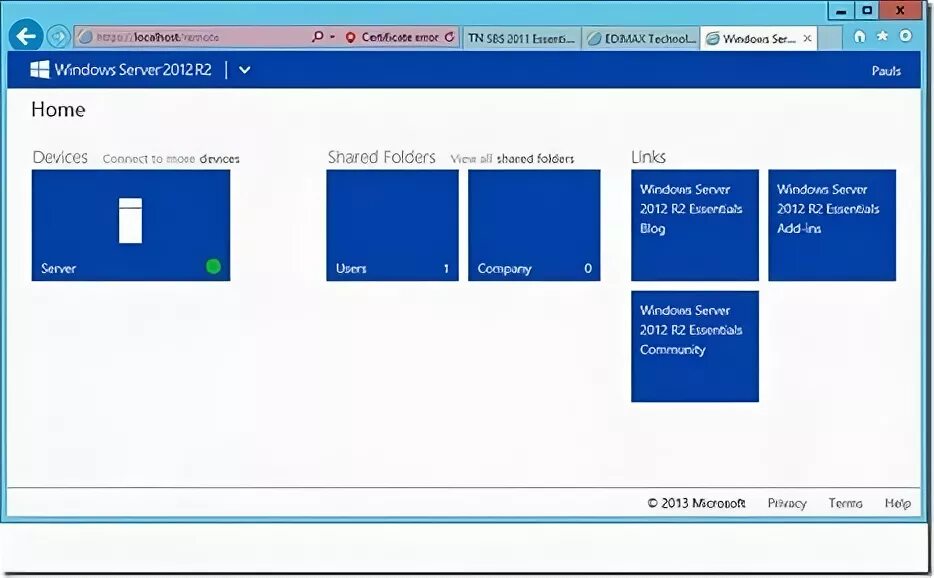Image resolution: width=934 pixels, height=578 pixels.
Task: Click the Devices section heading
Action: pos(60,157)
